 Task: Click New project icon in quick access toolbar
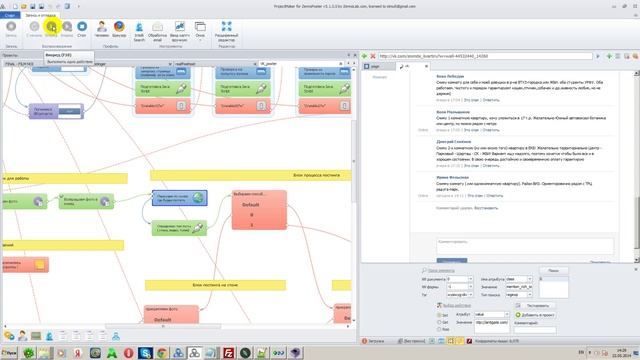pyautogui.click(x=15, y=7)
